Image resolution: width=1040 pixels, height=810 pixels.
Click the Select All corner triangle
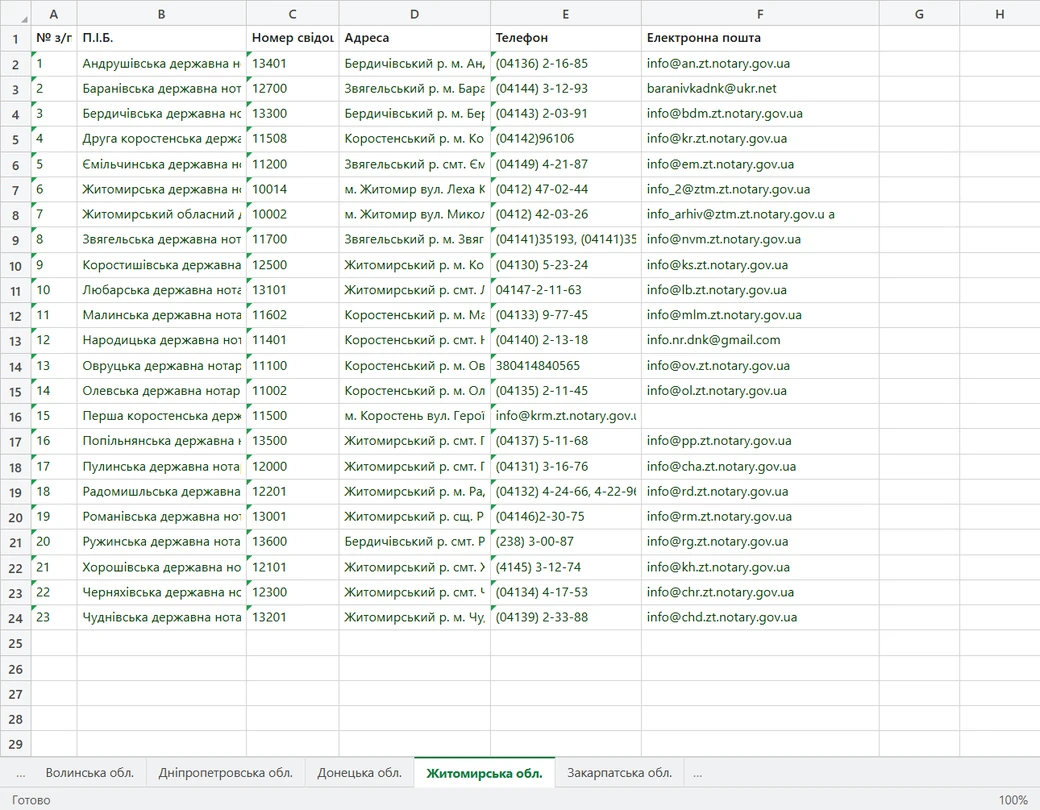15,13
